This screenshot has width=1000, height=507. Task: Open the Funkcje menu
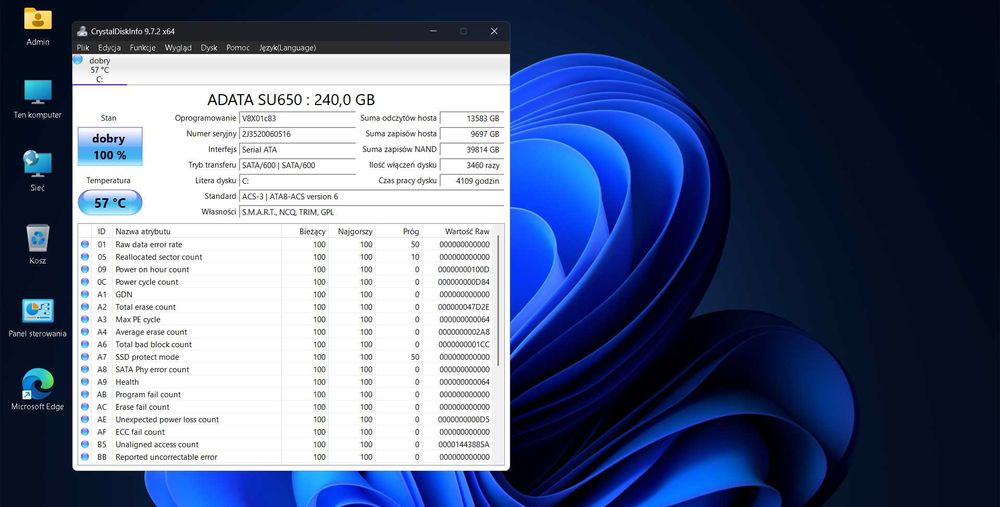[x=143, y=48]
